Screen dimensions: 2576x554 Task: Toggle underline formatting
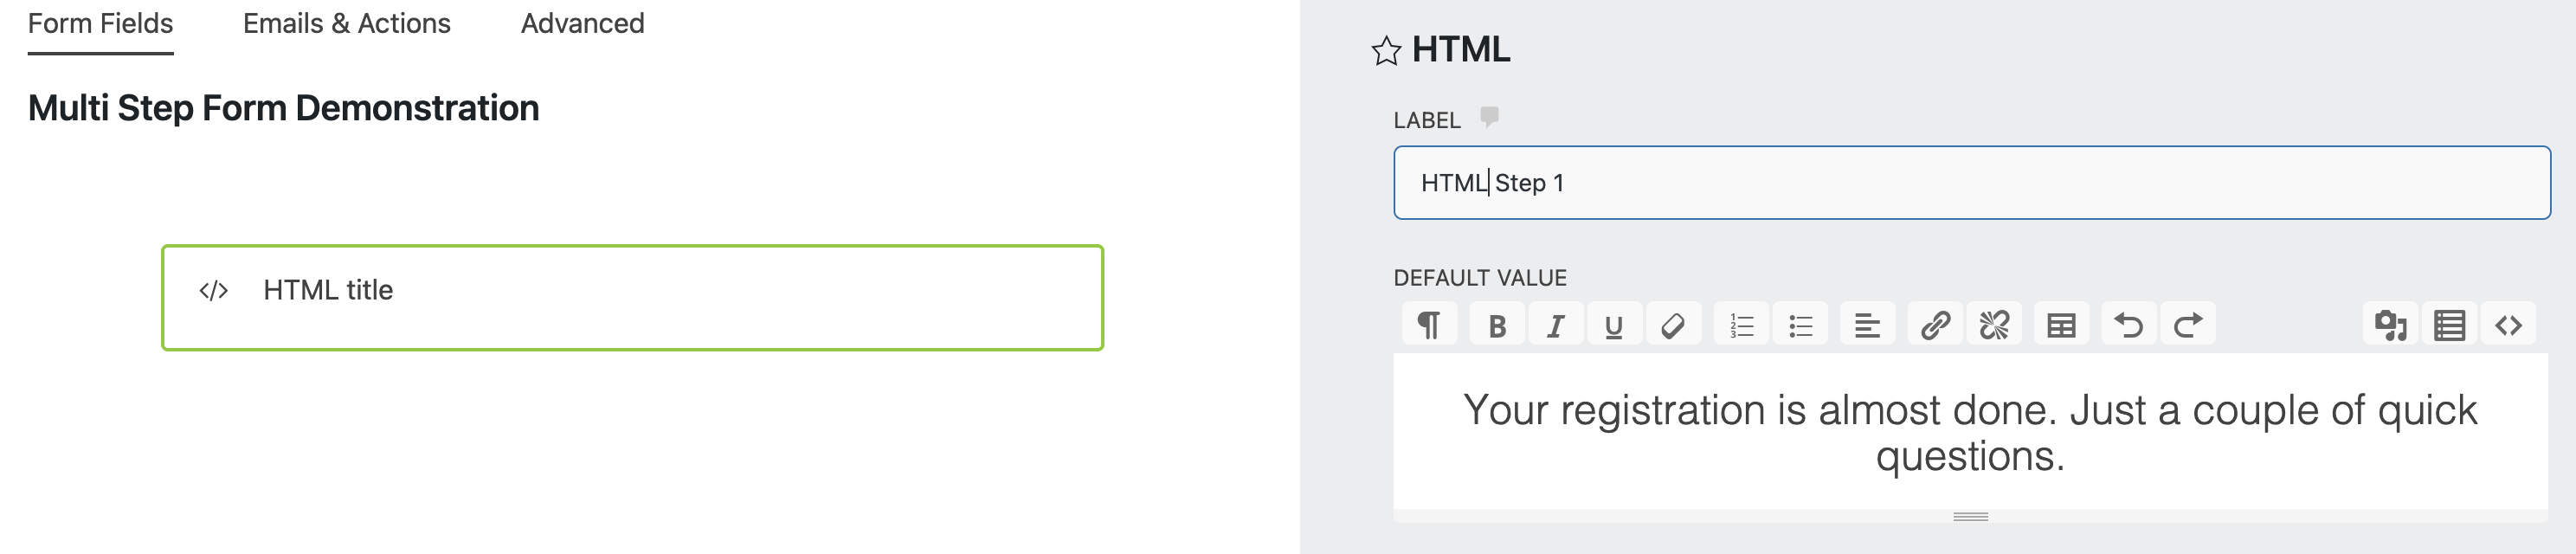pyautogui.click(x=1613, y=323)
